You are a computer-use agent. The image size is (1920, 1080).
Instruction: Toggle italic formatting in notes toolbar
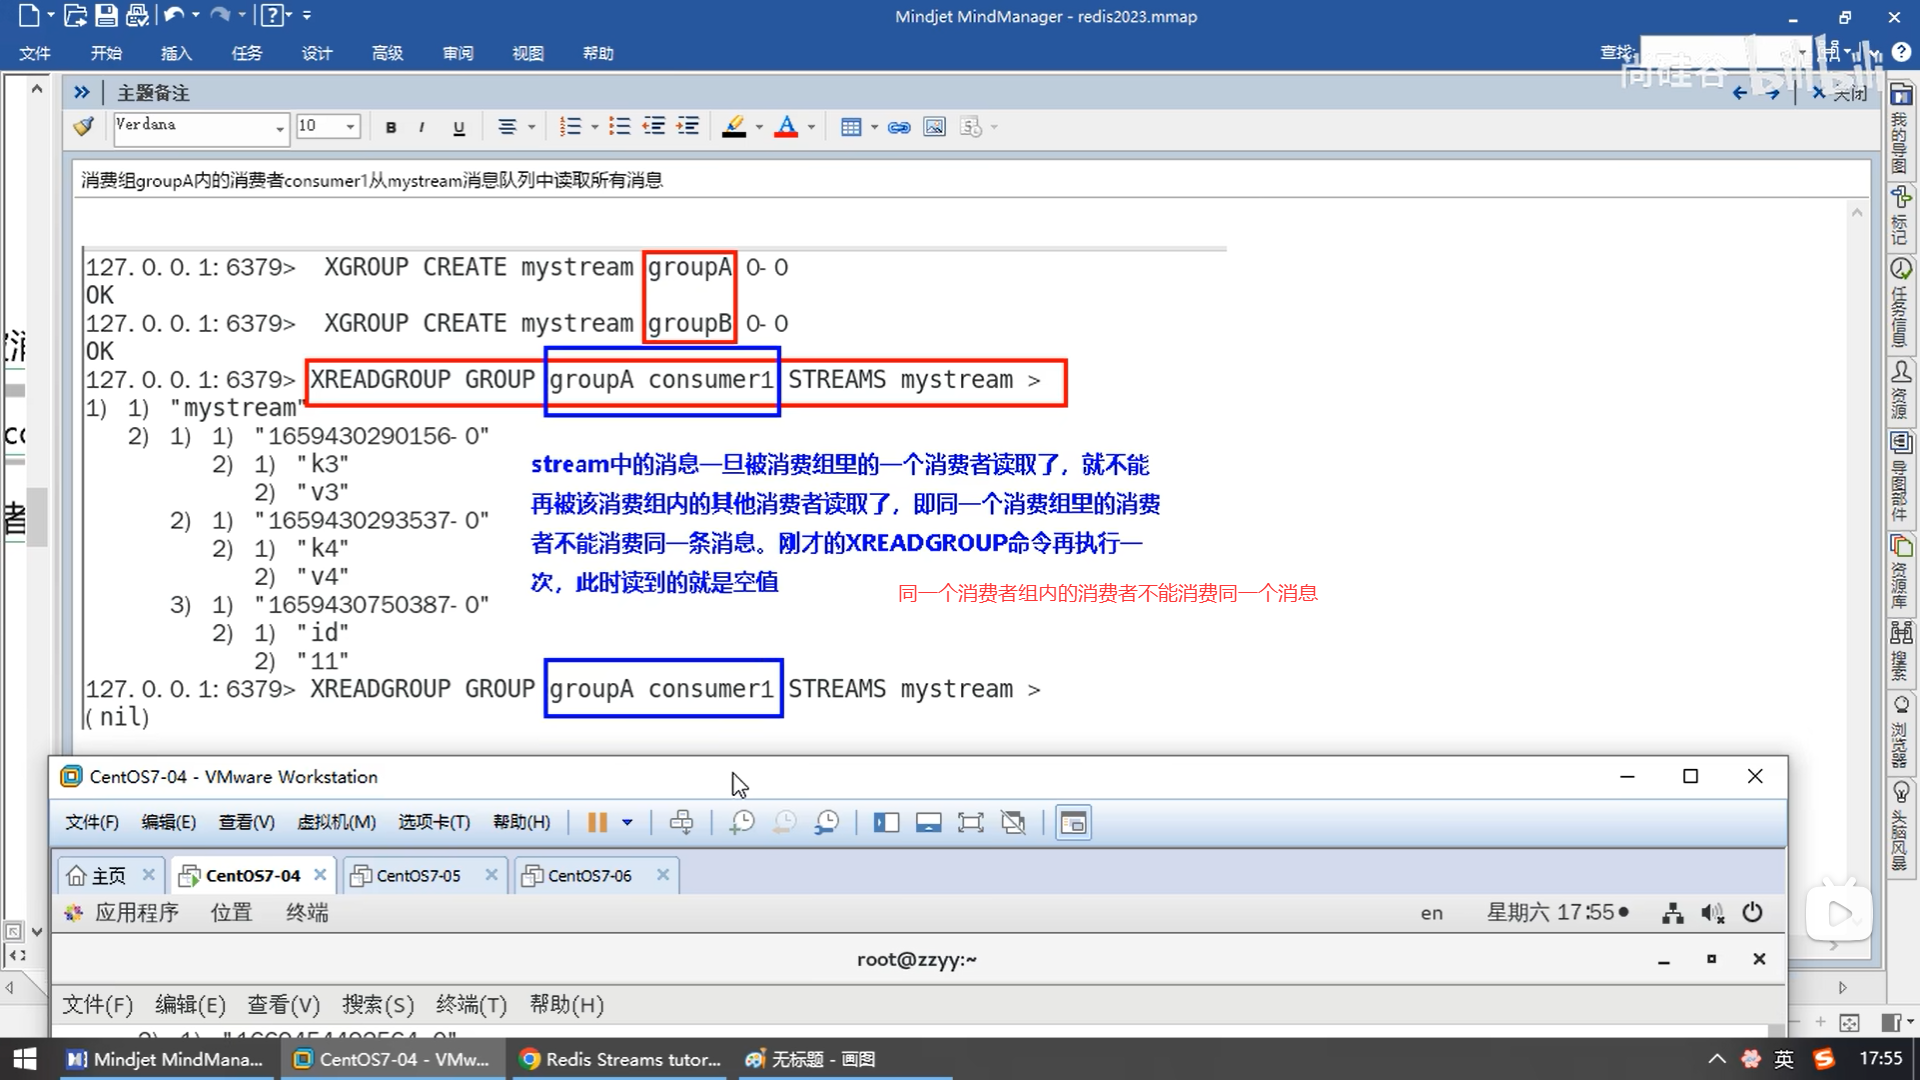tap(422, 127)
